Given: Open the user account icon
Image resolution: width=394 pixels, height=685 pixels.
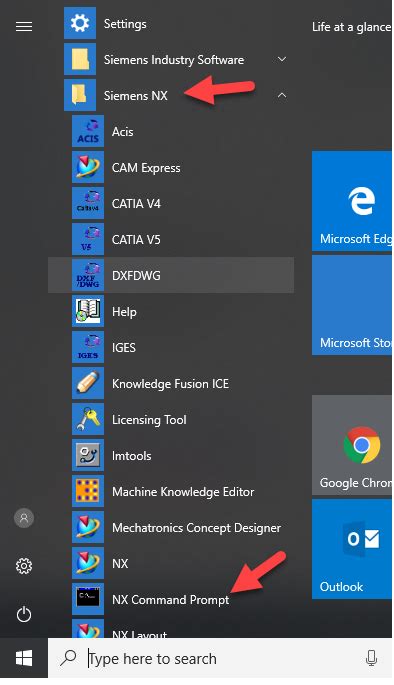Looking at the screenshot, I should point(24,518).
